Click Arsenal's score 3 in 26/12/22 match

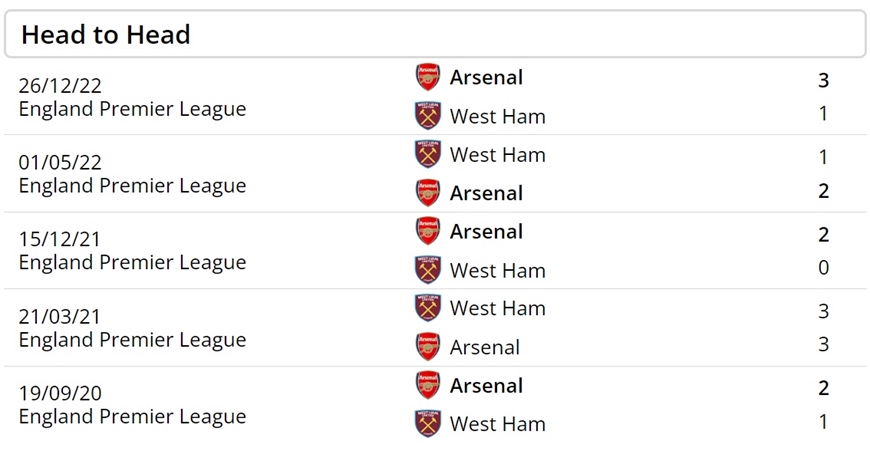point(823,80)
